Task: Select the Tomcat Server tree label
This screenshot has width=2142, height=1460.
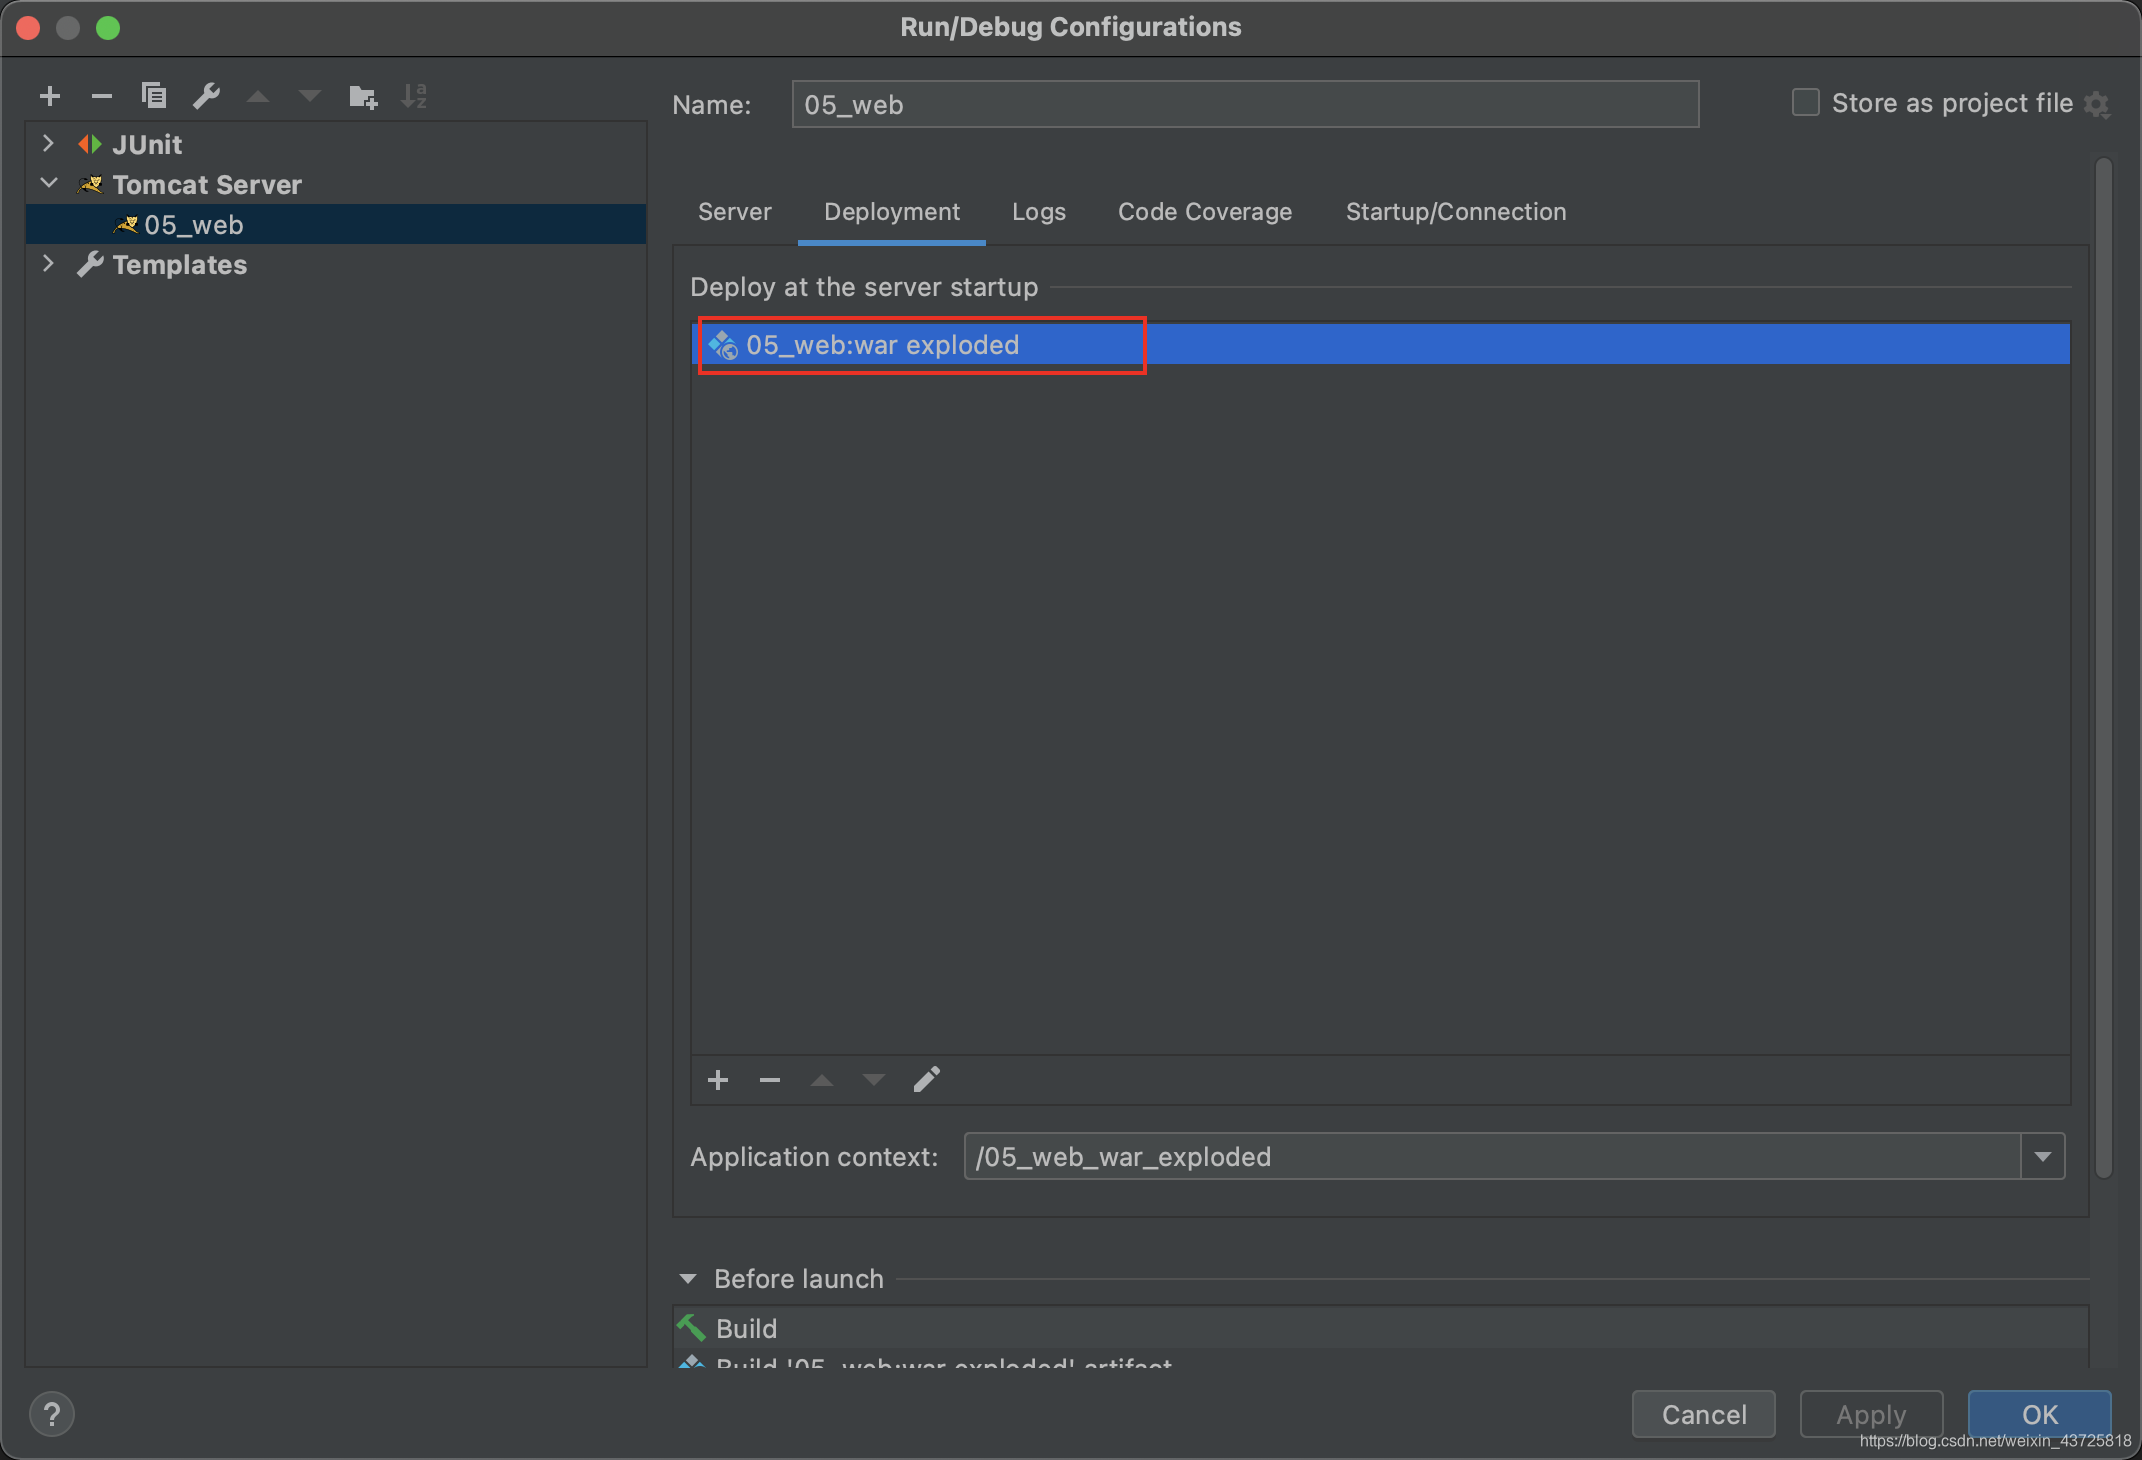Action: point(207,185)
